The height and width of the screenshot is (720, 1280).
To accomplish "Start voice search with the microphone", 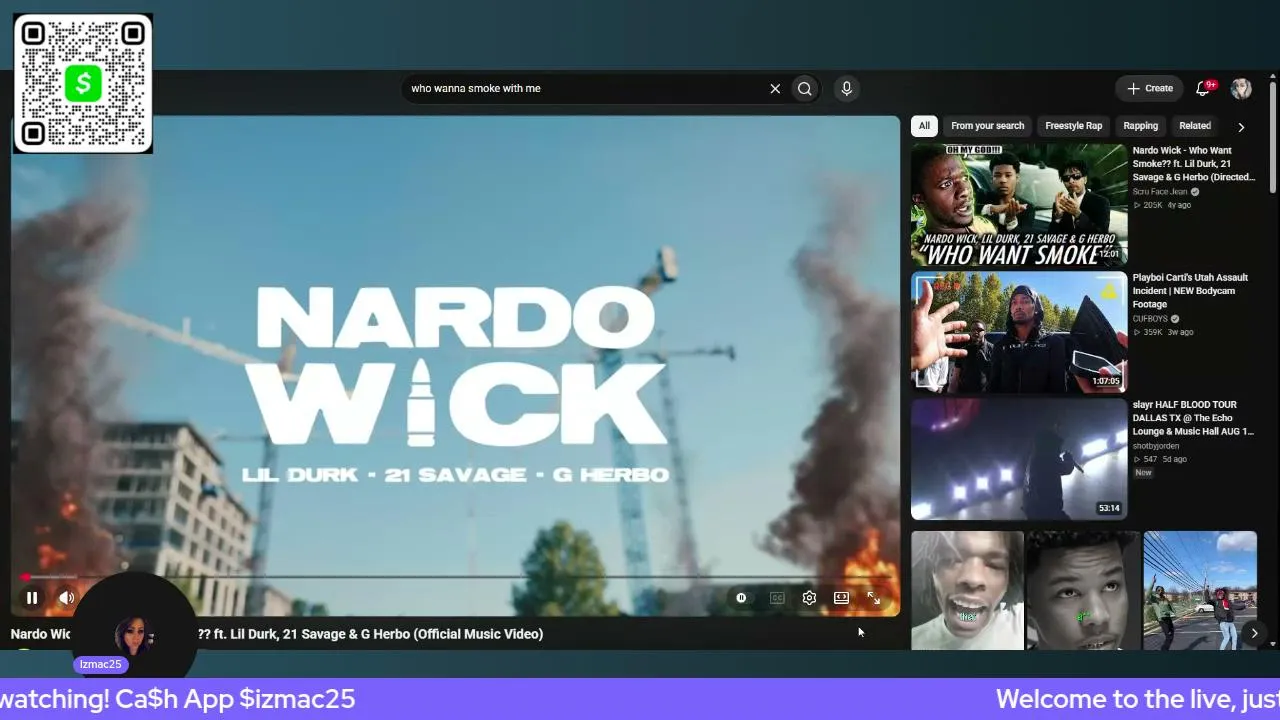I will coord(846,88).
